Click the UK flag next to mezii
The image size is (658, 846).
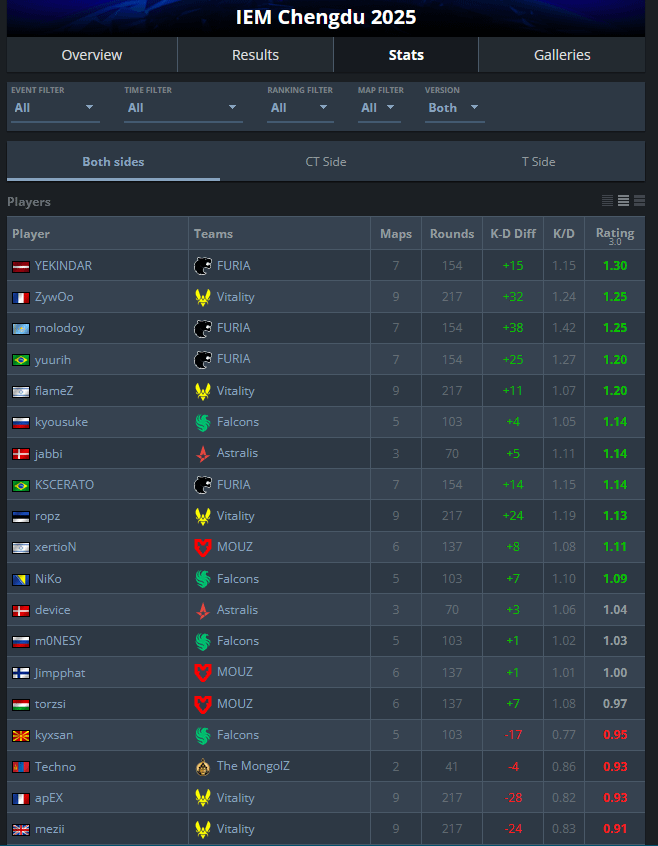tap(21, 829)
